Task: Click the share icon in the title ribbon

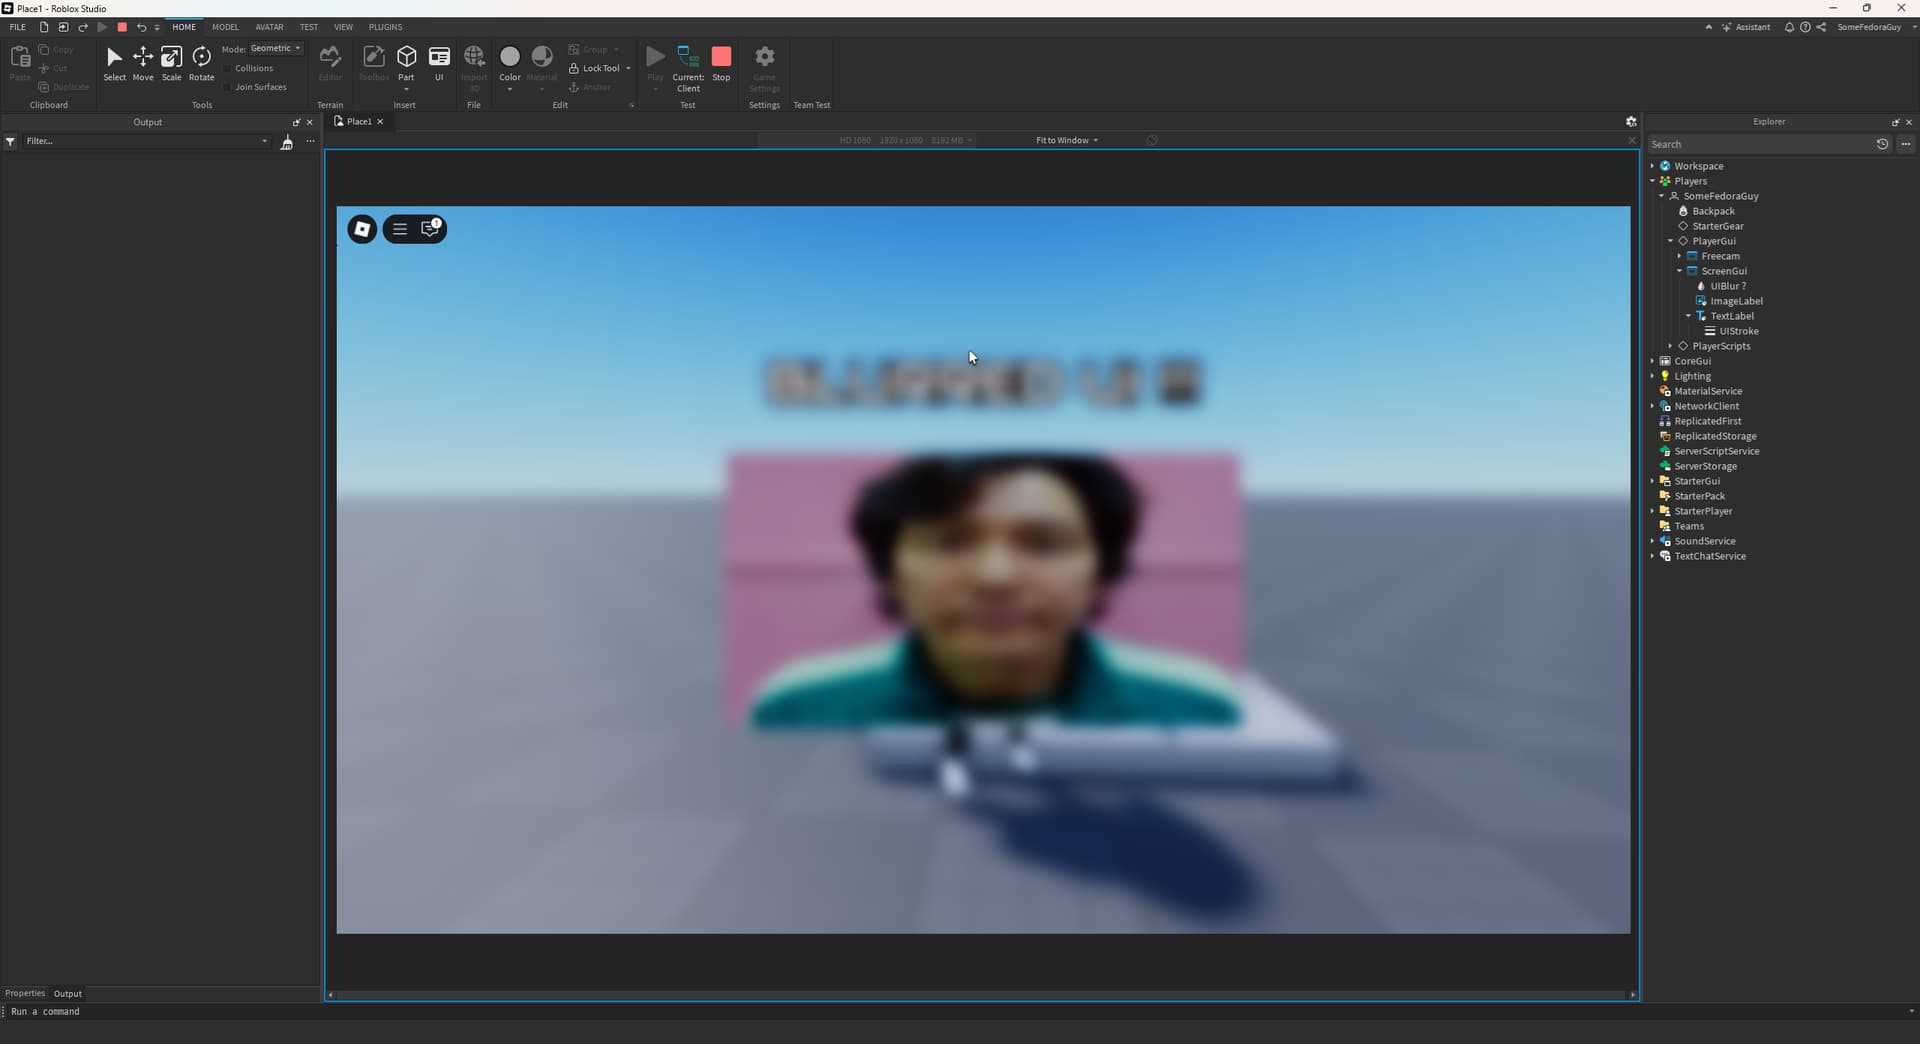Action: tap(1821, 27)
